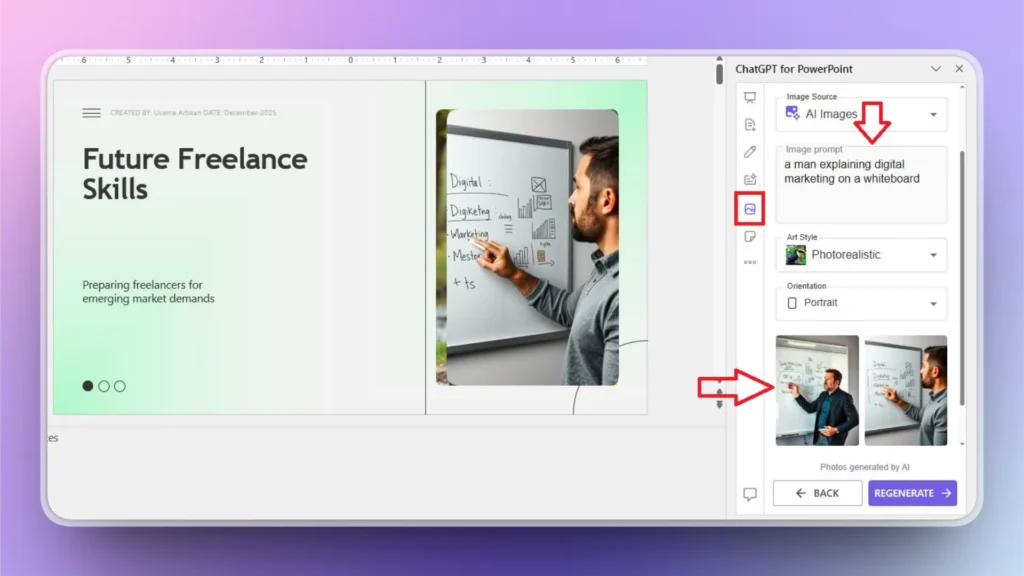Open the document outline icon in the sidebar
Viewport: 1024px width, 576px height.
pyautogui.click(x=751, y=124)
